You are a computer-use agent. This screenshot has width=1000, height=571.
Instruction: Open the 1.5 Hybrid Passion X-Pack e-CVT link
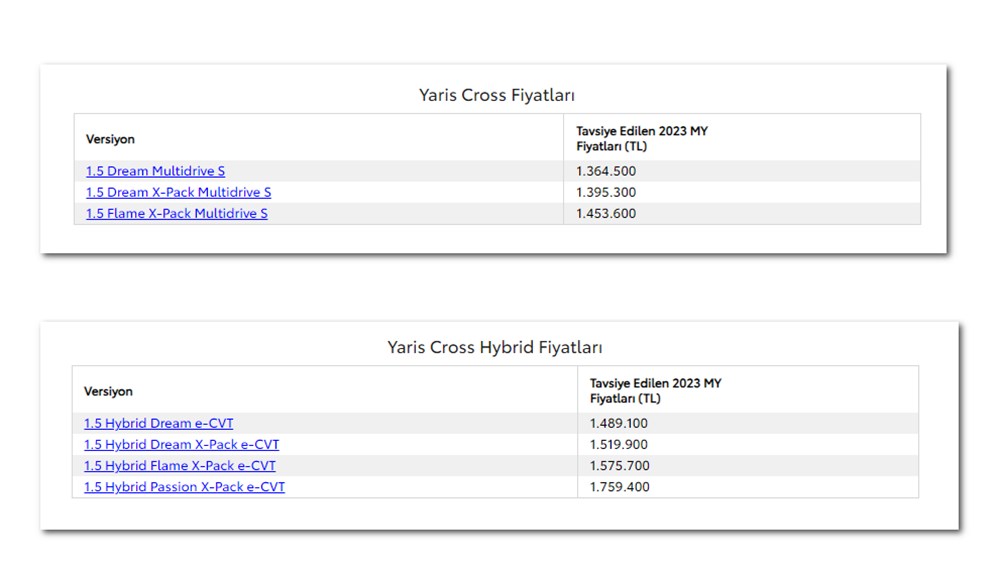pos(184,487)
